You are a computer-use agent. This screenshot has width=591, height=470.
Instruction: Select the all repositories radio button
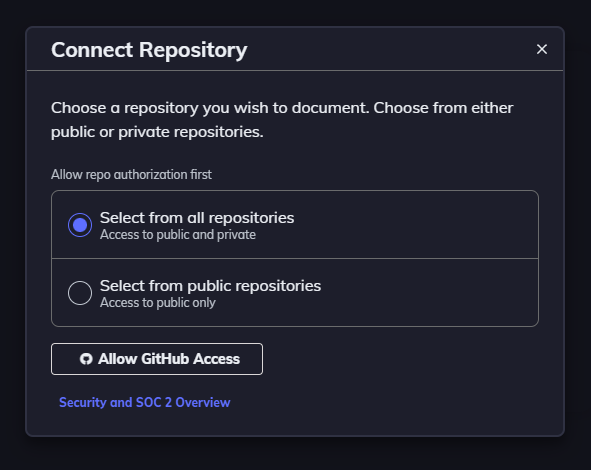coord(80,225)
